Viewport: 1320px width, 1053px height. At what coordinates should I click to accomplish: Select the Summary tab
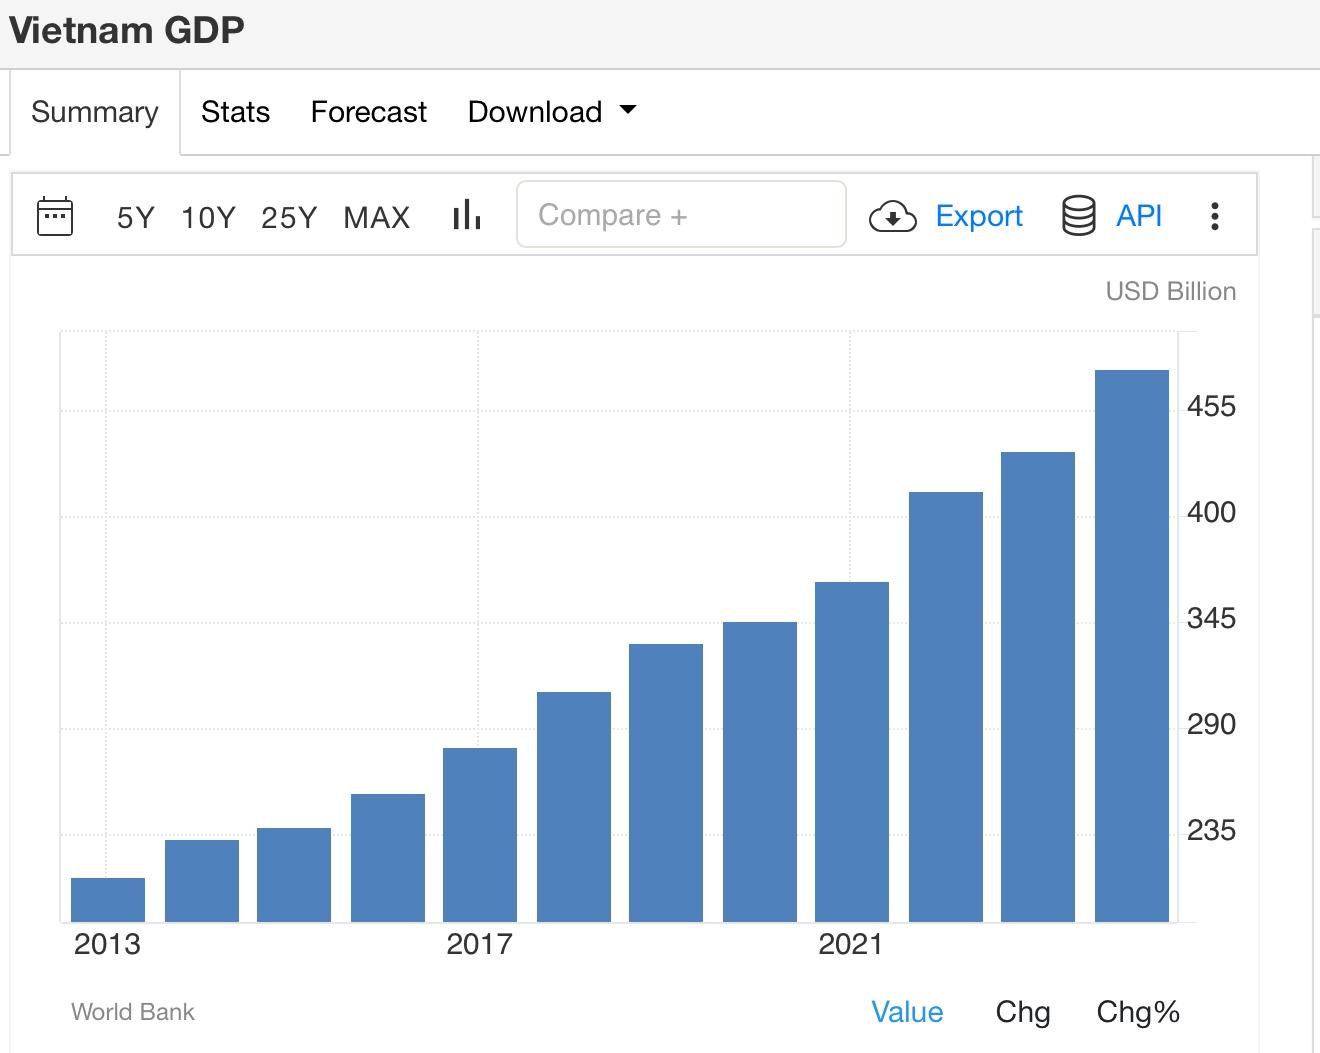coord(95,111)
